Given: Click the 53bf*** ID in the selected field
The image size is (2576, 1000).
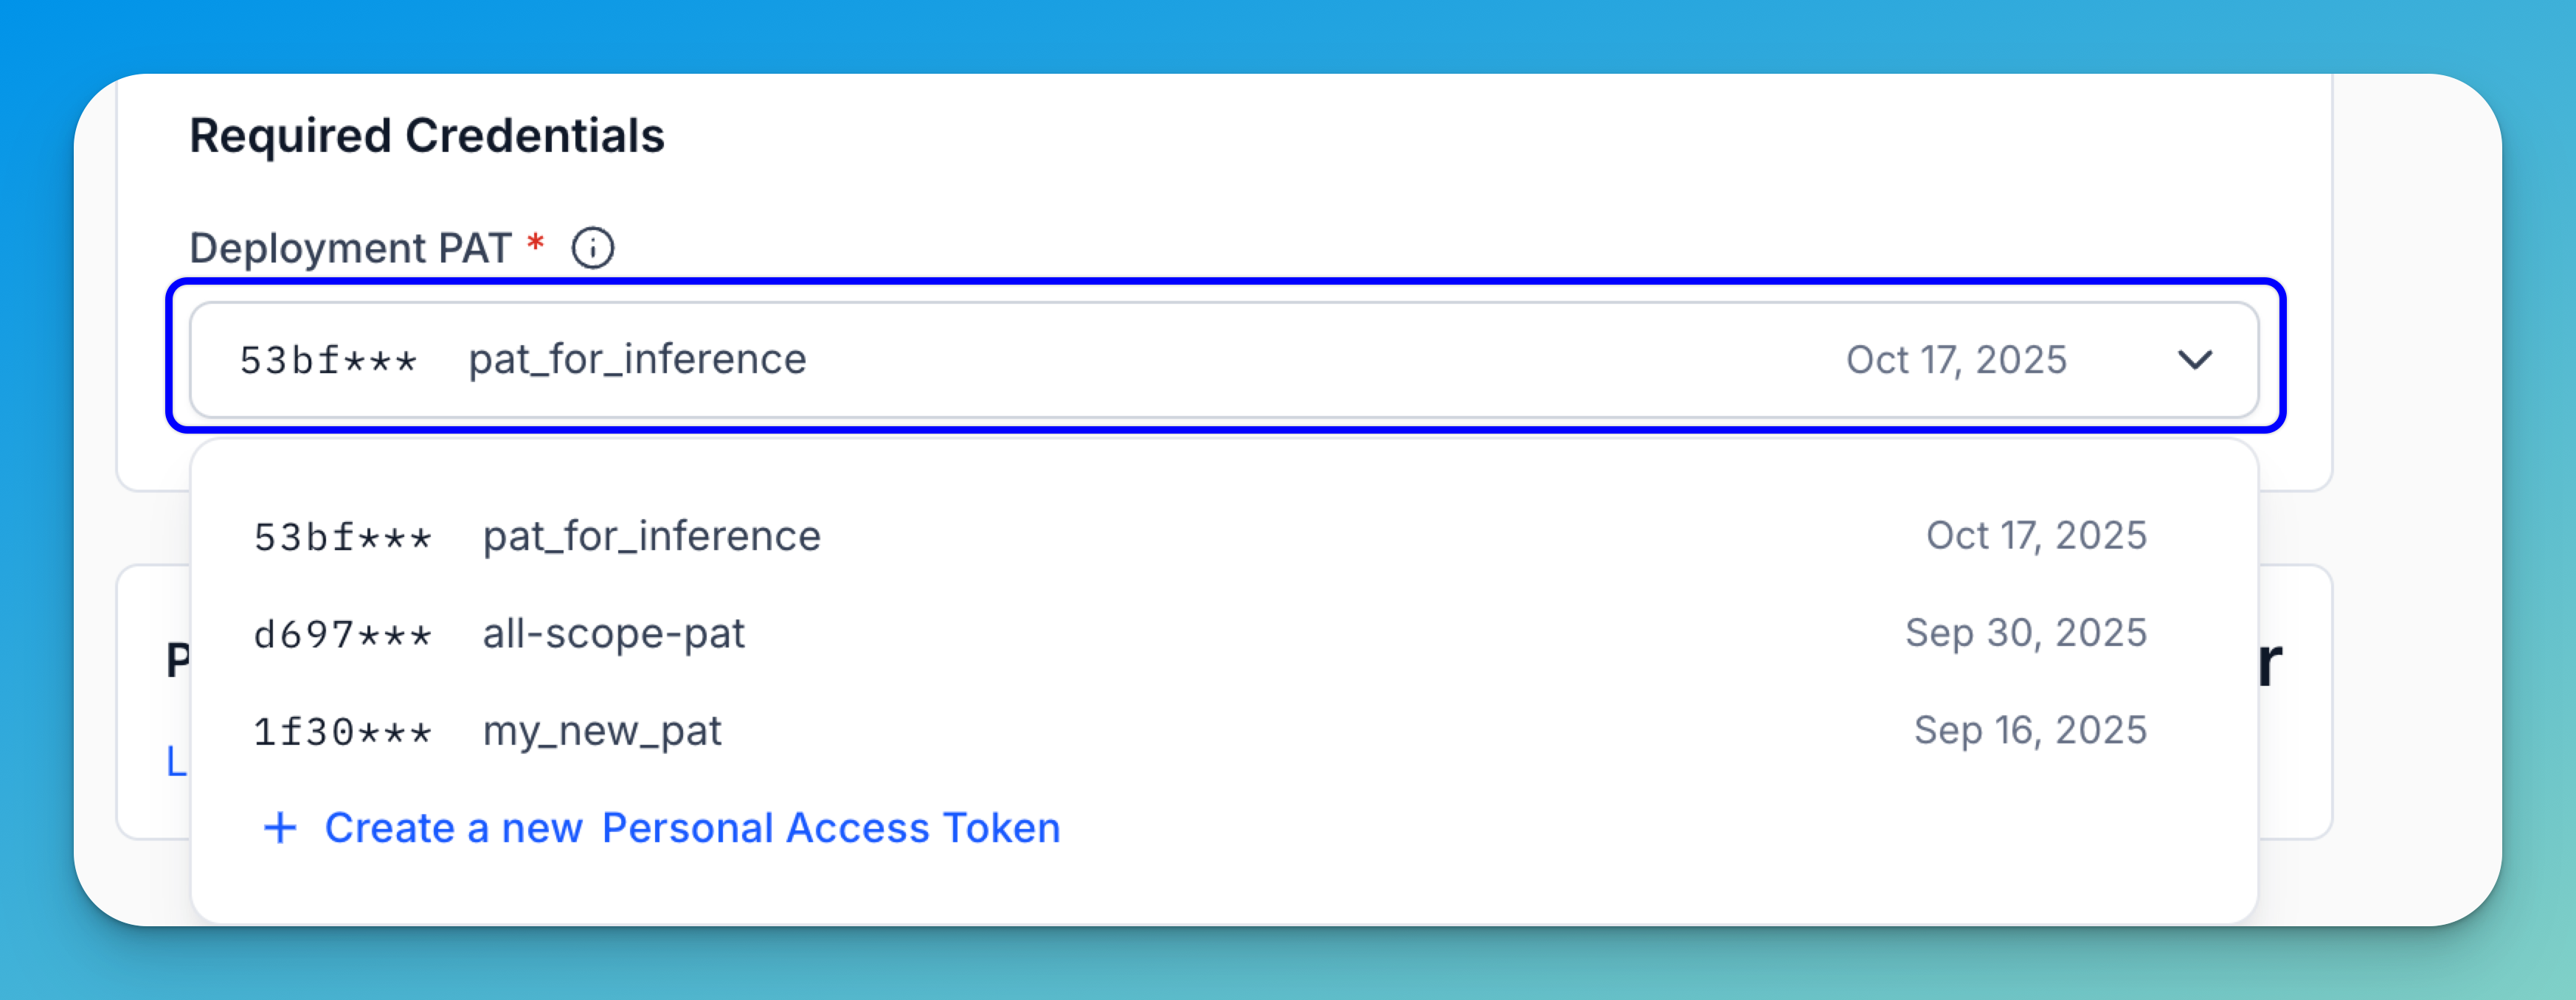Looking at the screenshot, I should 328,361.
